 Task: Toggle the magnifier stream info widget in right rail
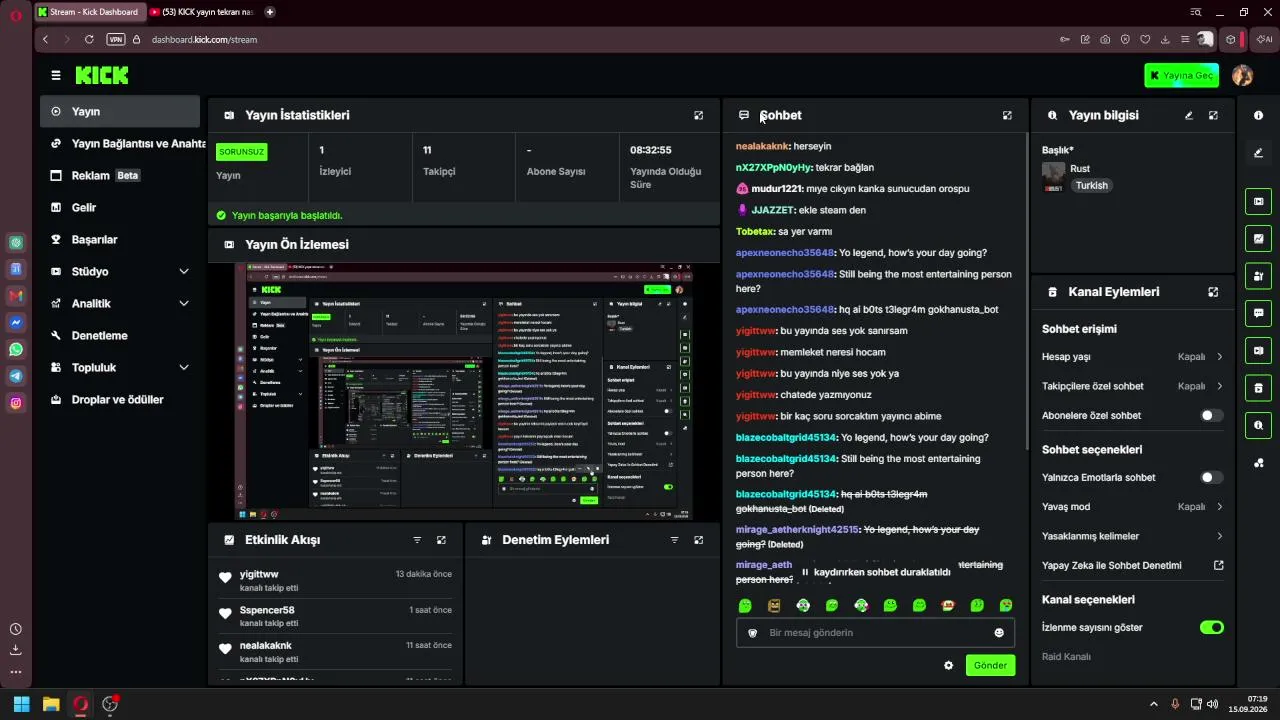click(x=1258, y=425)
